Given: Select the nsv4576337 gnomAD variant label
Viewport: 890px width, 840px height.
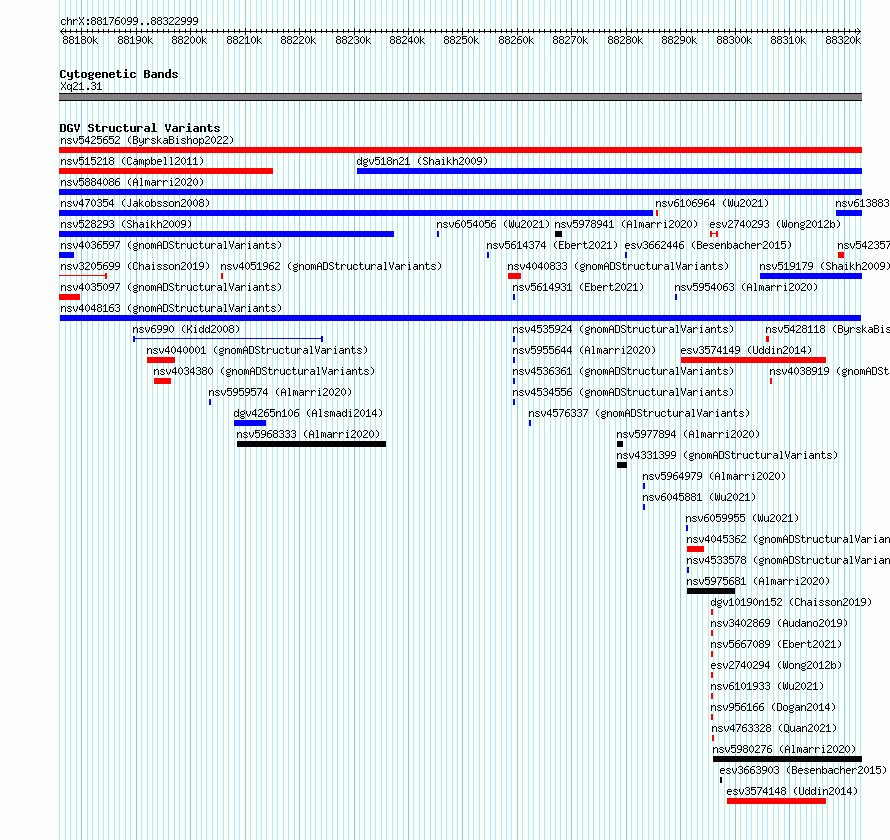Looking at the screenshot, I should click(x=639, y=413).
